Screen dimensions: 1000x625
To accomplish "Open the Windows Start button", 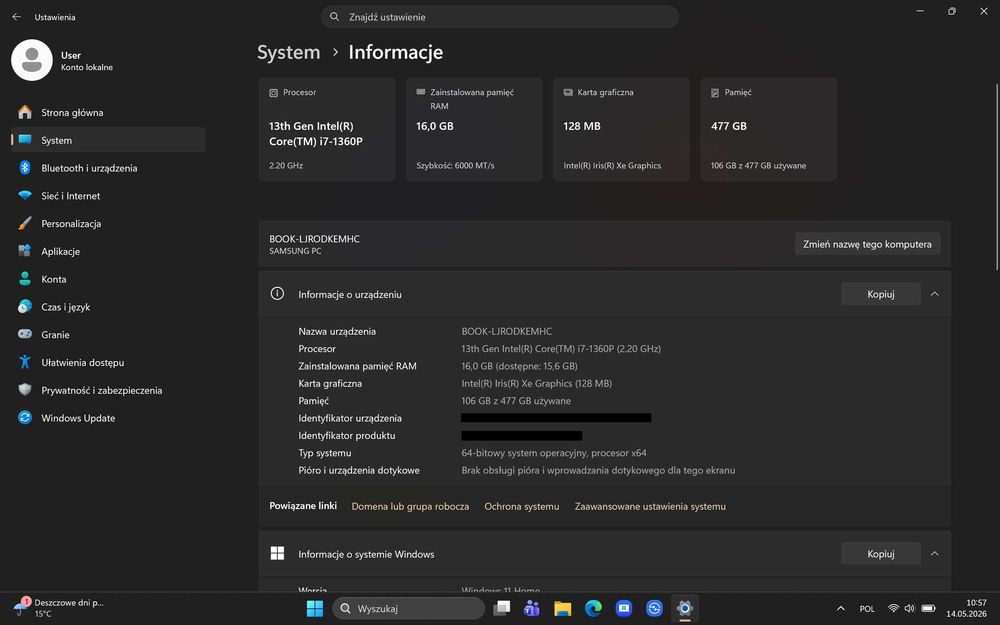I will (x=314, y=608).
